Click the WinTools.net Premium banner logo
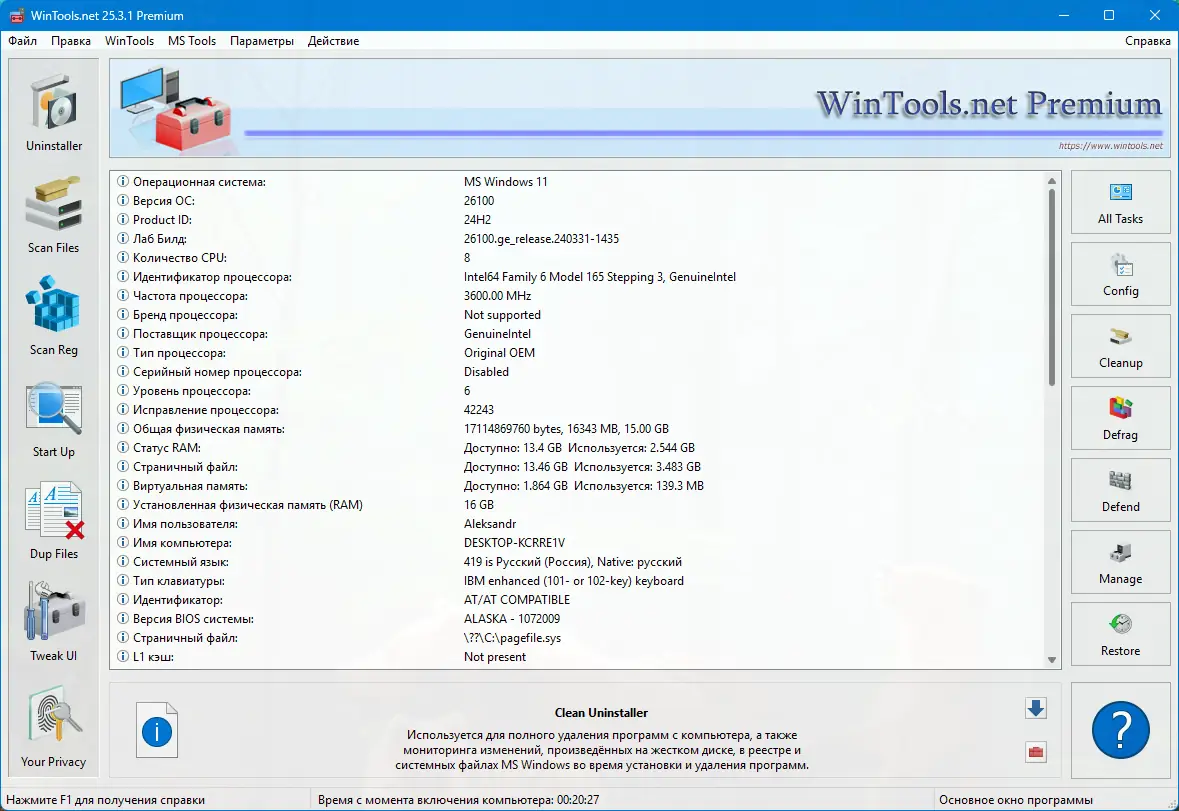 (x=990, y=104)
